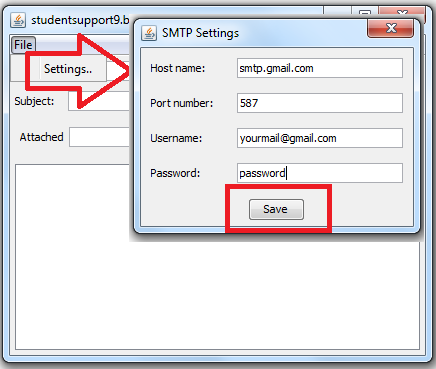
Task: Click the 'Username:' label
Action: point(176,138)
